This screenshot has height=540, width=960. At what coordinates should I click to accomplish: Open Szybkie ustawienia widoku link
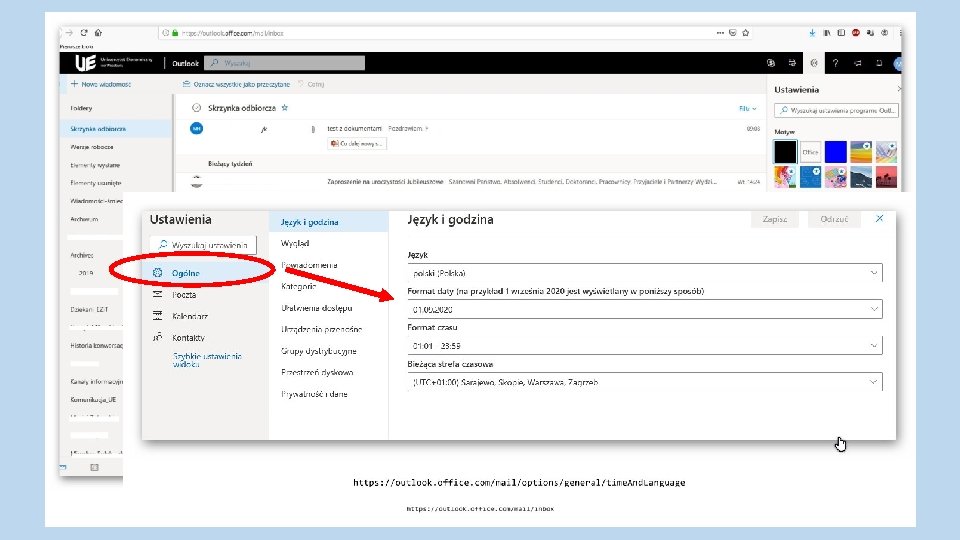click(207, 360)
